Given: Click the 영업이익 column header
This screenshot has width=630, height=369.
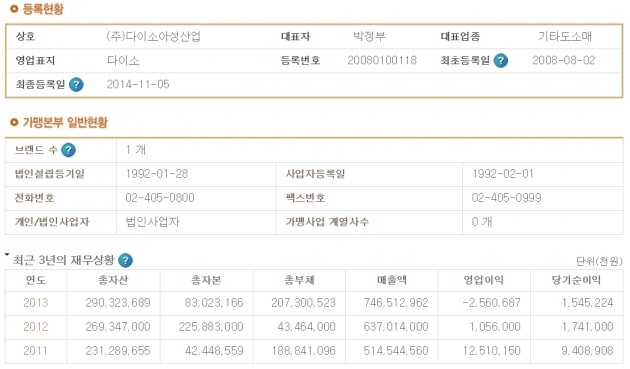Looking at the screenshot, I should click(x=484, y=280).
